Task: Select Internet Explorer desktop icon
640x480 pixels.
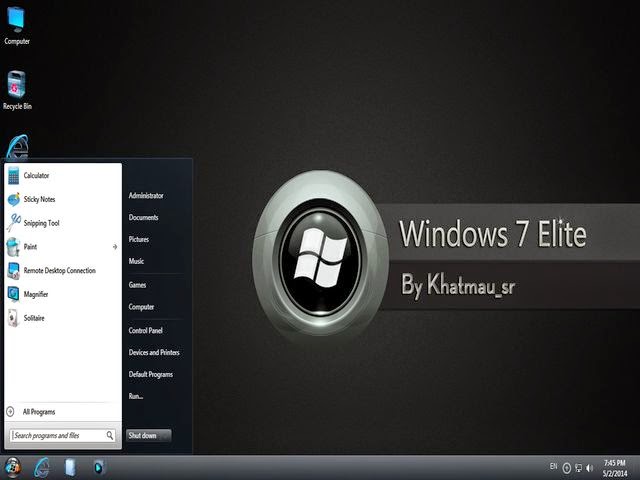Action: pyautogui.click(x=17, y=146)
